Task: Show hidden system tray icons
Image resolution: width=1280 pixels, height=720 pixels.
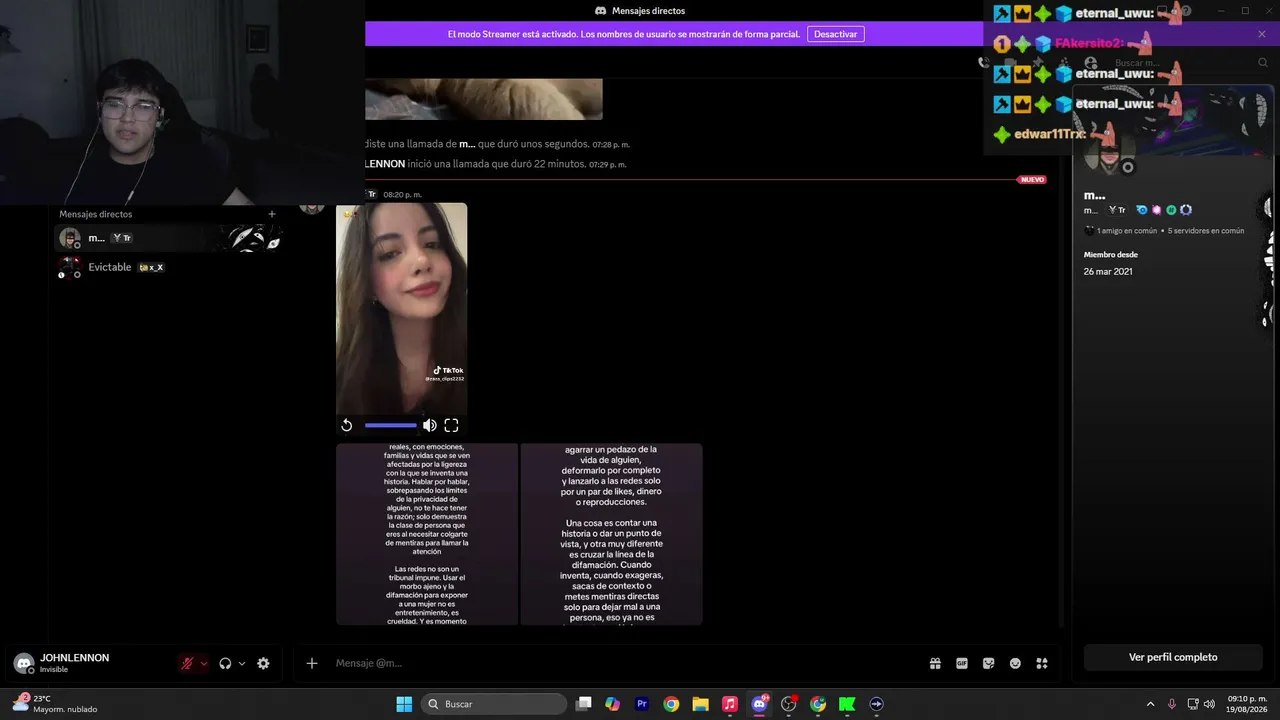Action: 1150,704
